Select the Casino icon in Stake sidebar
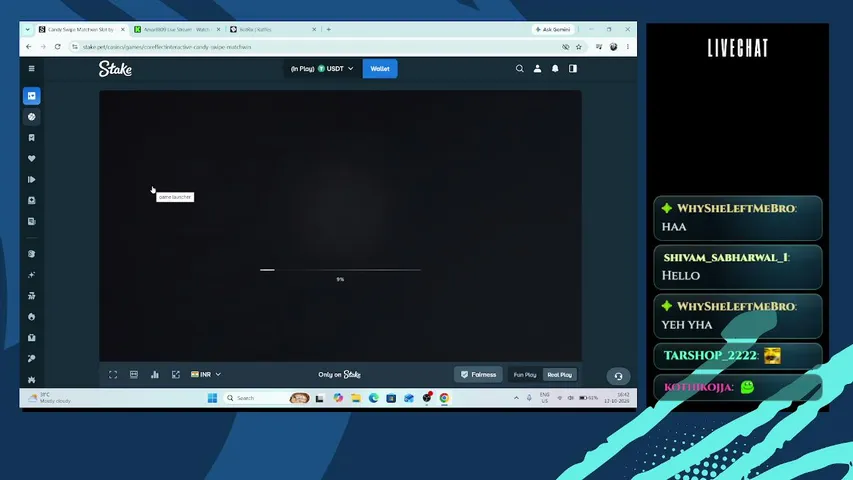Screen dimensions: 853x480 (32, 96)
